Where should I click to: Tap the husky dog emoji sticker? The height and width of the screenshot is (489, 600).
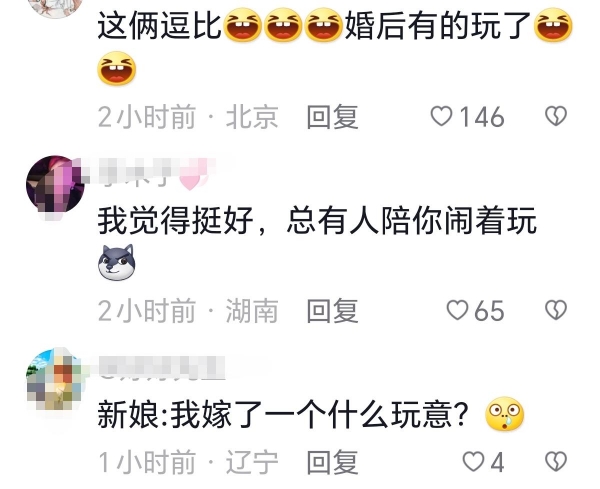[116, 262]
